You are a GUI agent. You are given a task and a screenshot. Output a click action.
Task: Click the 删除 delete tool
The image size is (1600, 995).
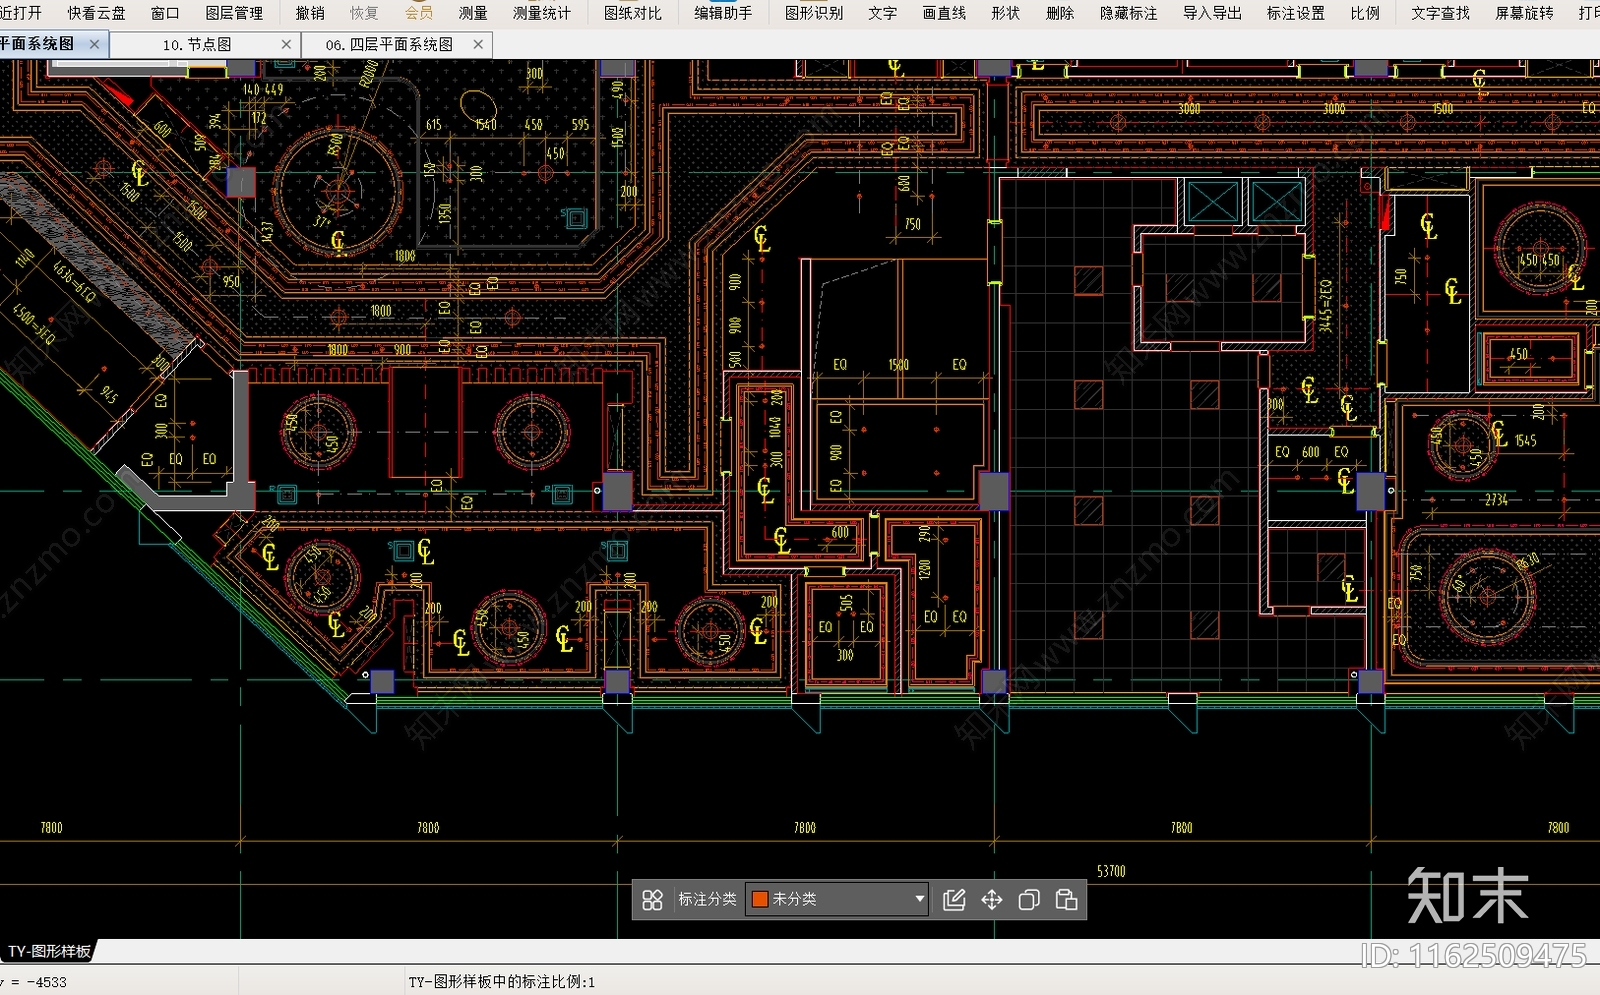point(1060,13)
